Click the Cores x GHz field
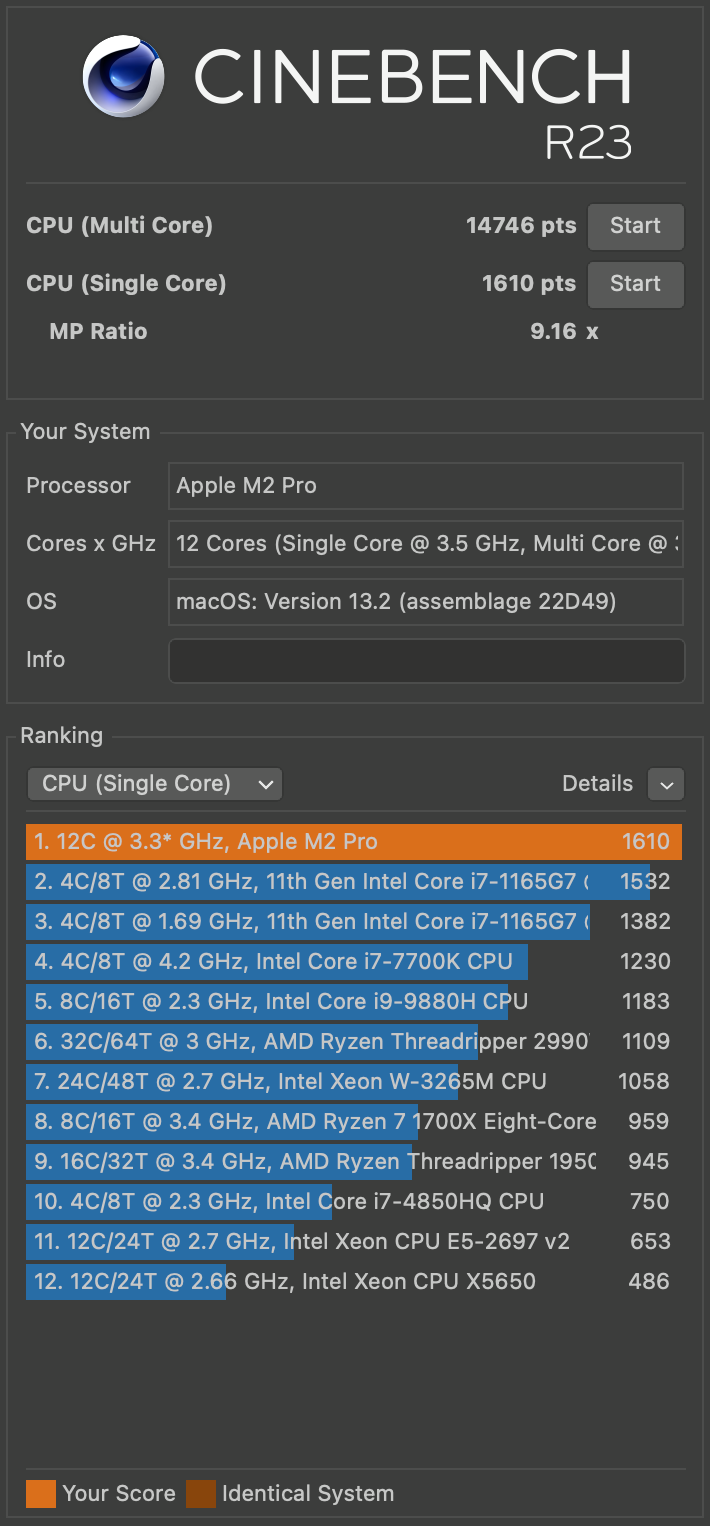This screenshot has height=1526, width=710. [x=426, y=544]
